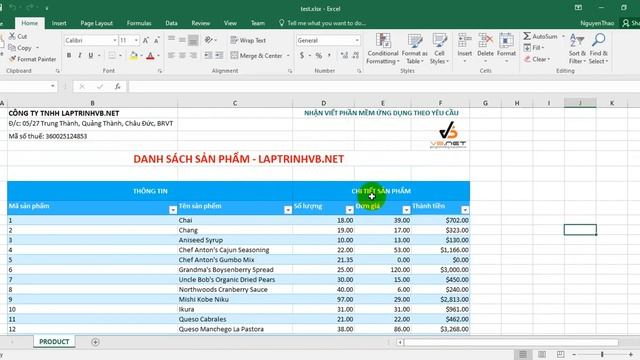This screenshot has width=640, height=360.
Task: Click the column G header
Action: tap(485, 103)
